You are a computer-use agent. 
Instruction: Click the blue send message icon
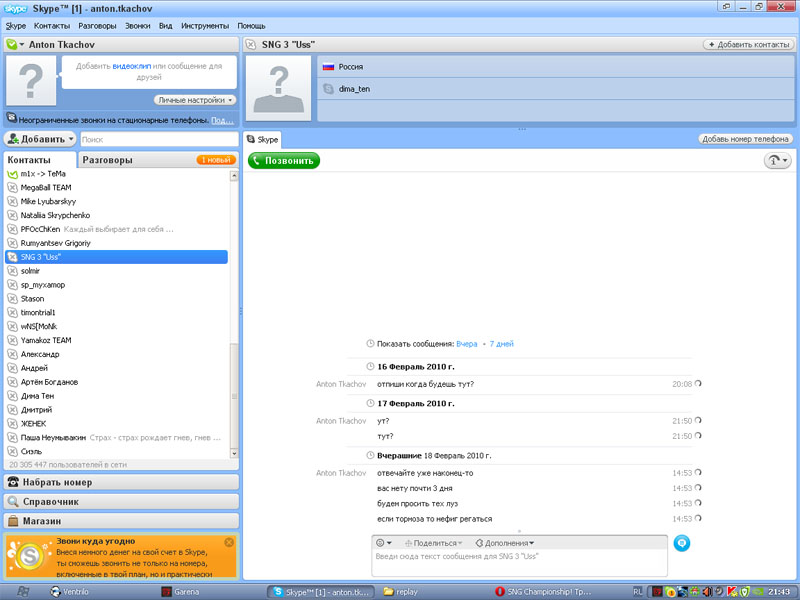tap(682, 543)
